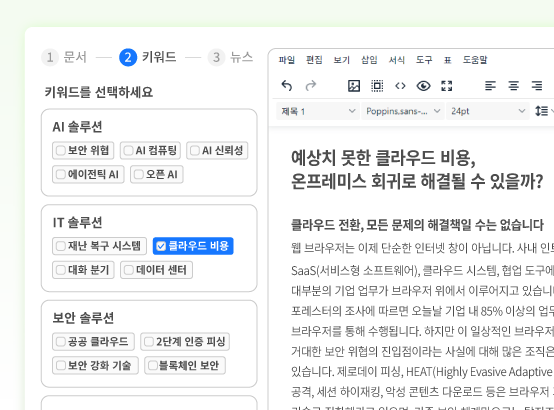Redo the last edit in the editor
The height and width of the screenshot is (410, 554).
311,86
